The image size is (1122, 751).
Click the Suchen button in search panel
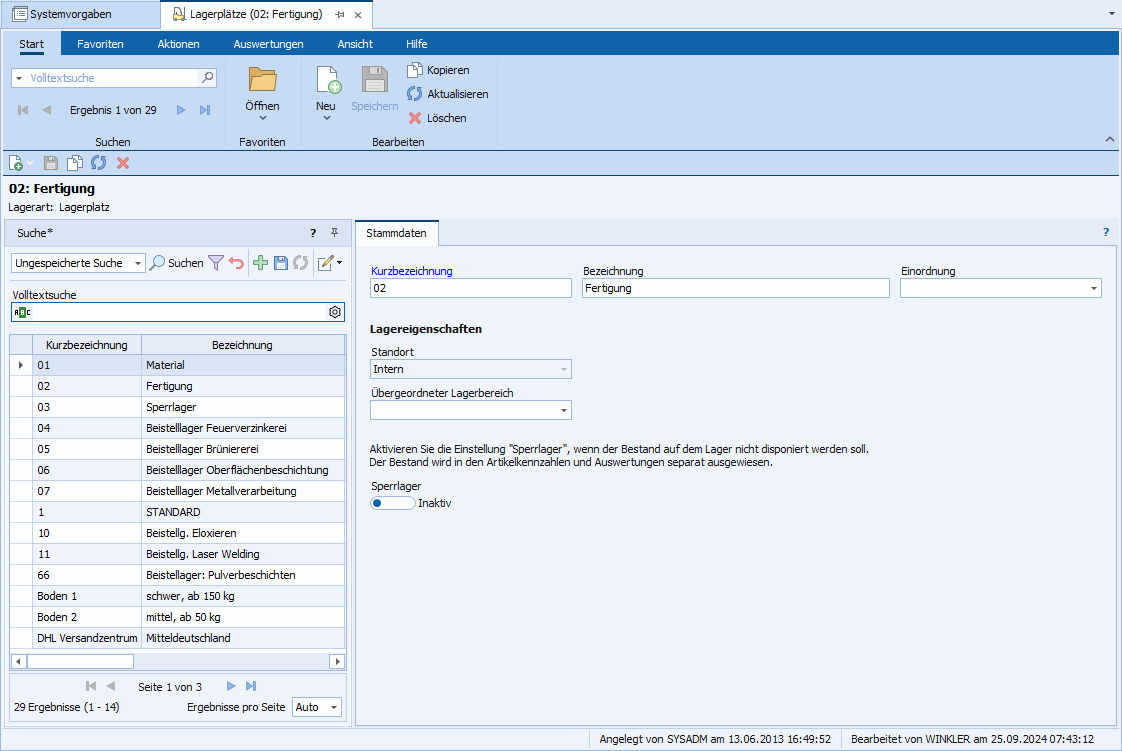click(176, 263)
